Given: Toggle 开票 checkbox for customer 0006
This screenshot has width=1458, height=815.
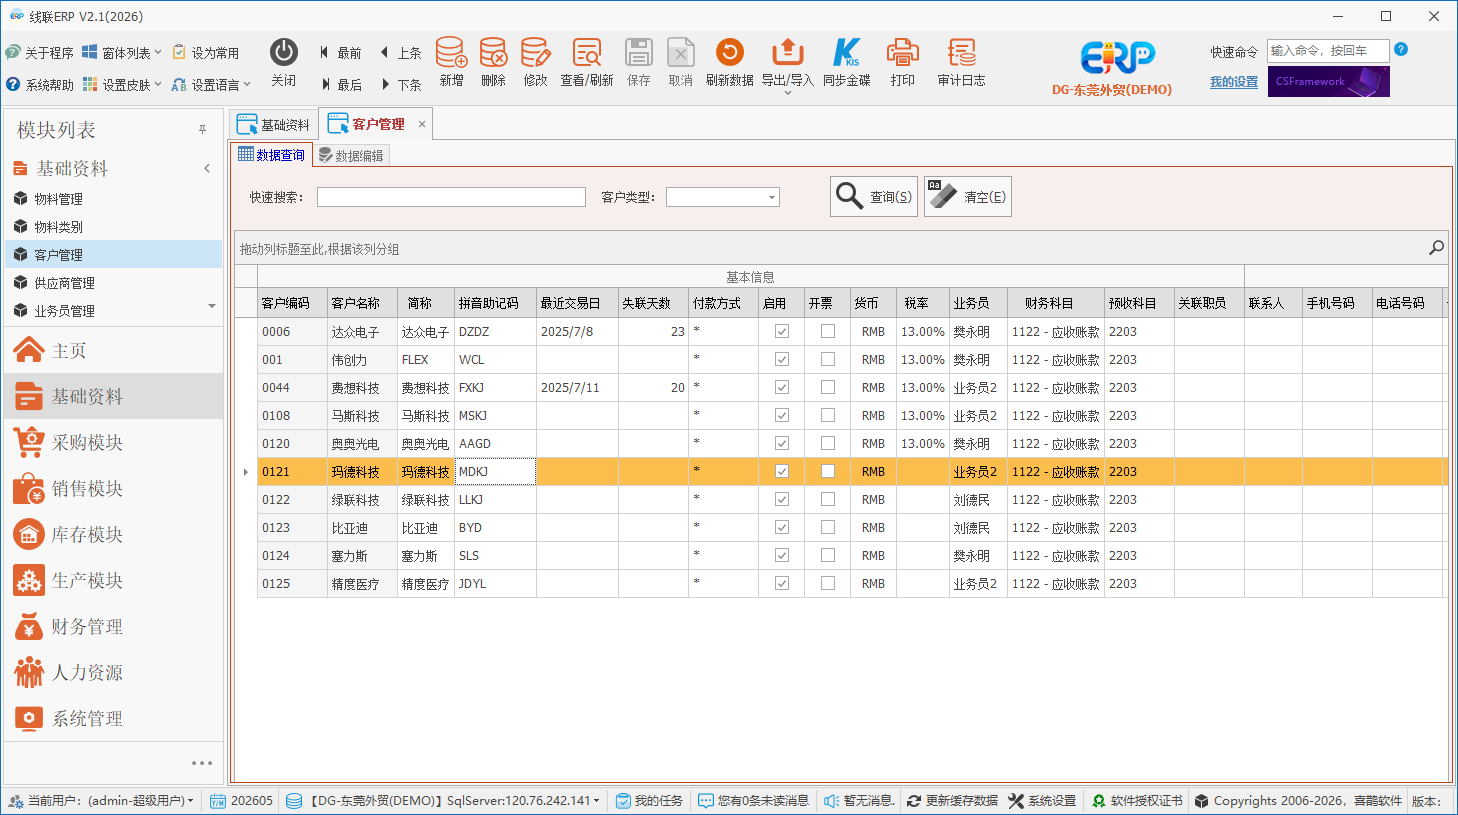Looking at the screenshot, I should click(x=828, y=331).
